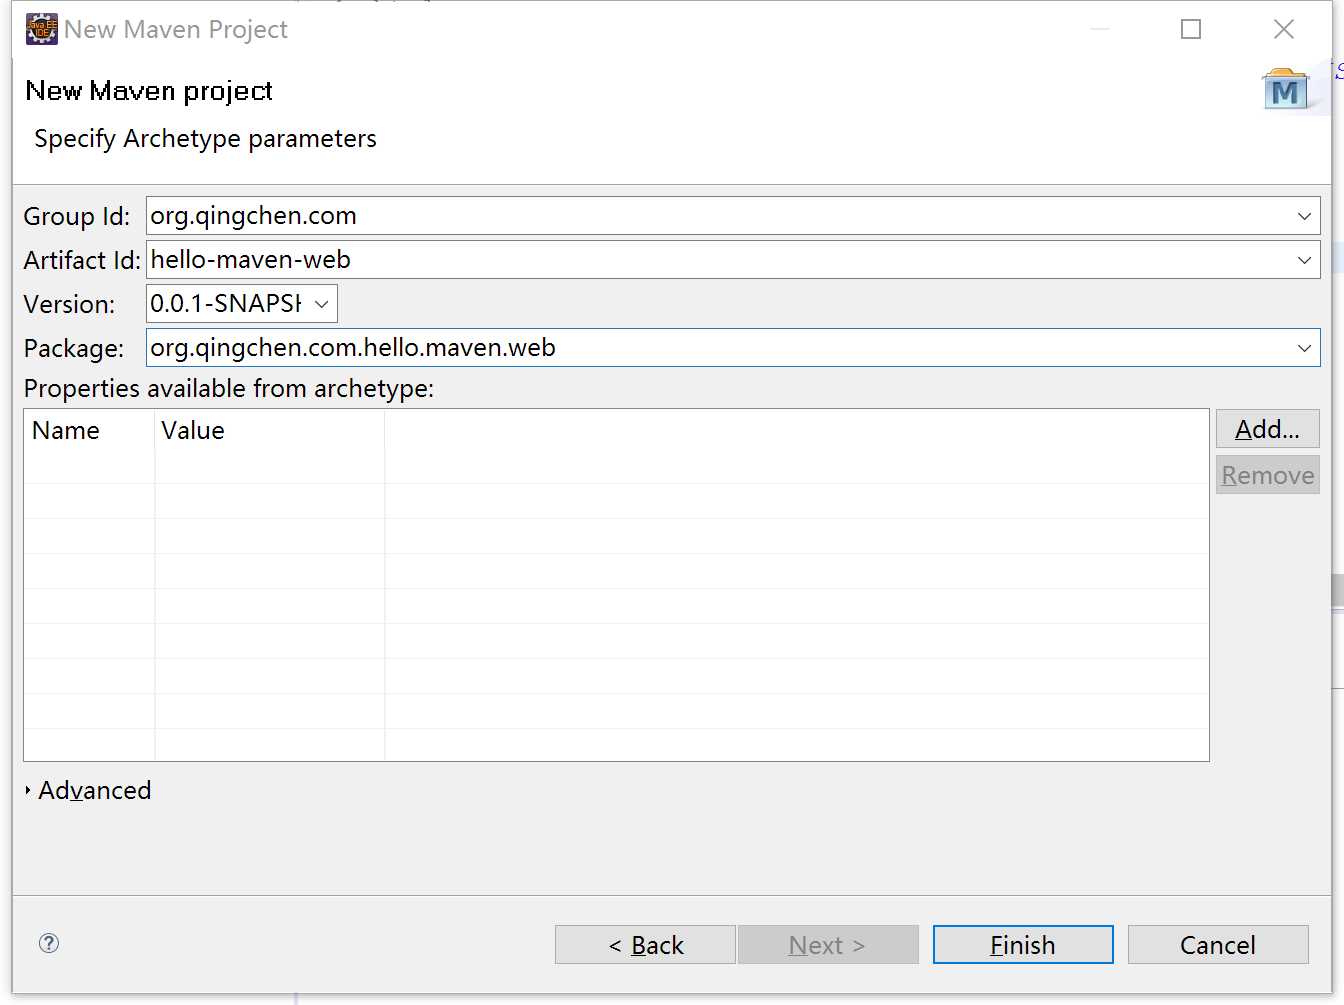Image resolution: width=1344 pixels, height=1005 pixels.
Task: Open the Version dropdown arrow
Action: (321, 304)
